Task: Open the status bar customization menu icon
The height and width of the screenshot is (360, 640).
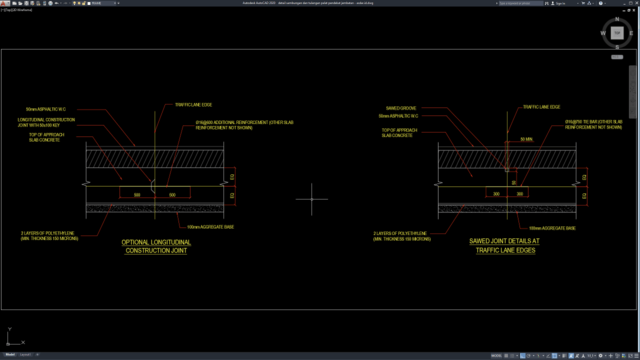Action: 636,356
